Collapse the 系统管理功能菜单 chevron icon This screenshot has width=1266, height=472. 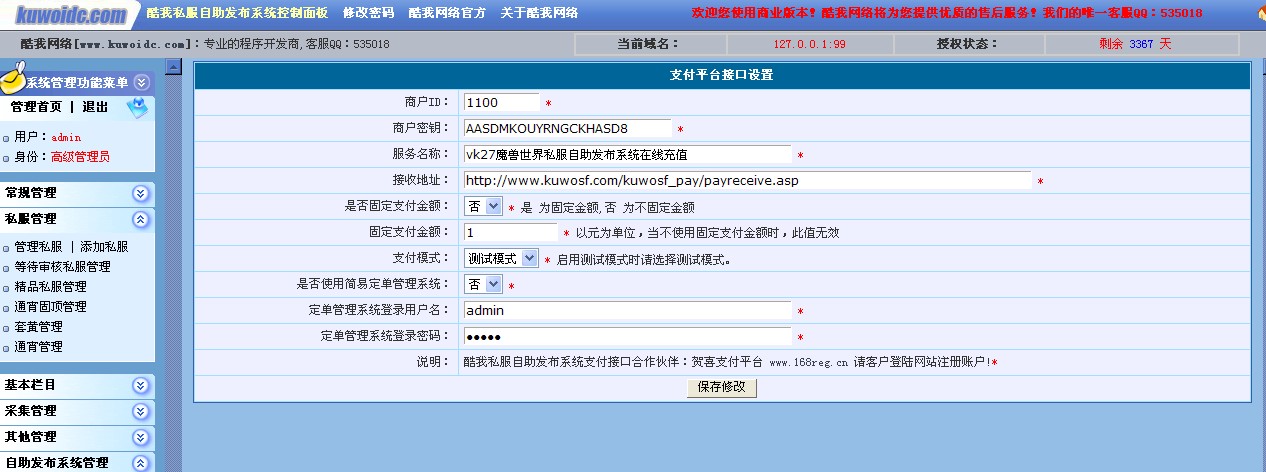coord(142,83)
